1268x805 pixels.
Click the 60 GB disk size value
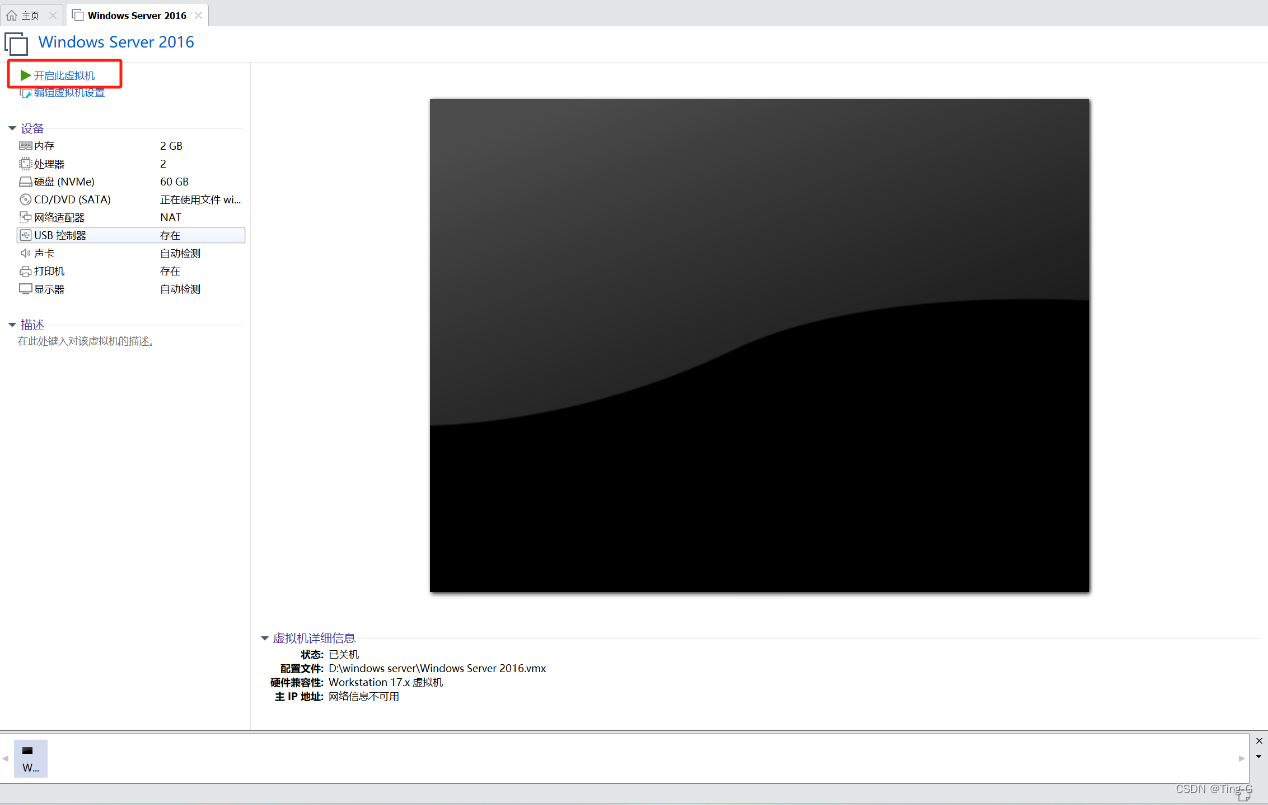click(x=174, y=182)
